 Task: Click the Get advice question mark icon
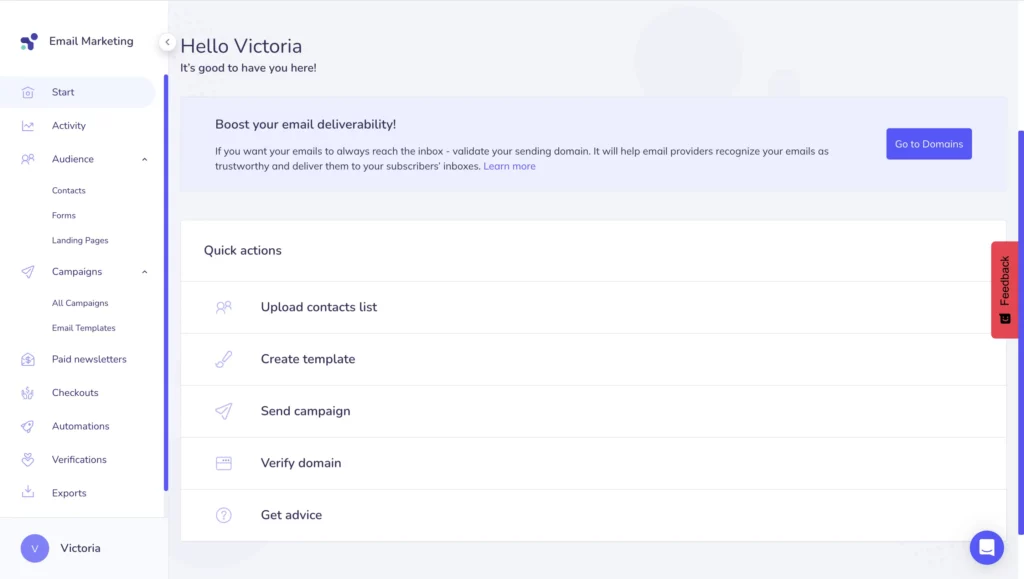224,514
